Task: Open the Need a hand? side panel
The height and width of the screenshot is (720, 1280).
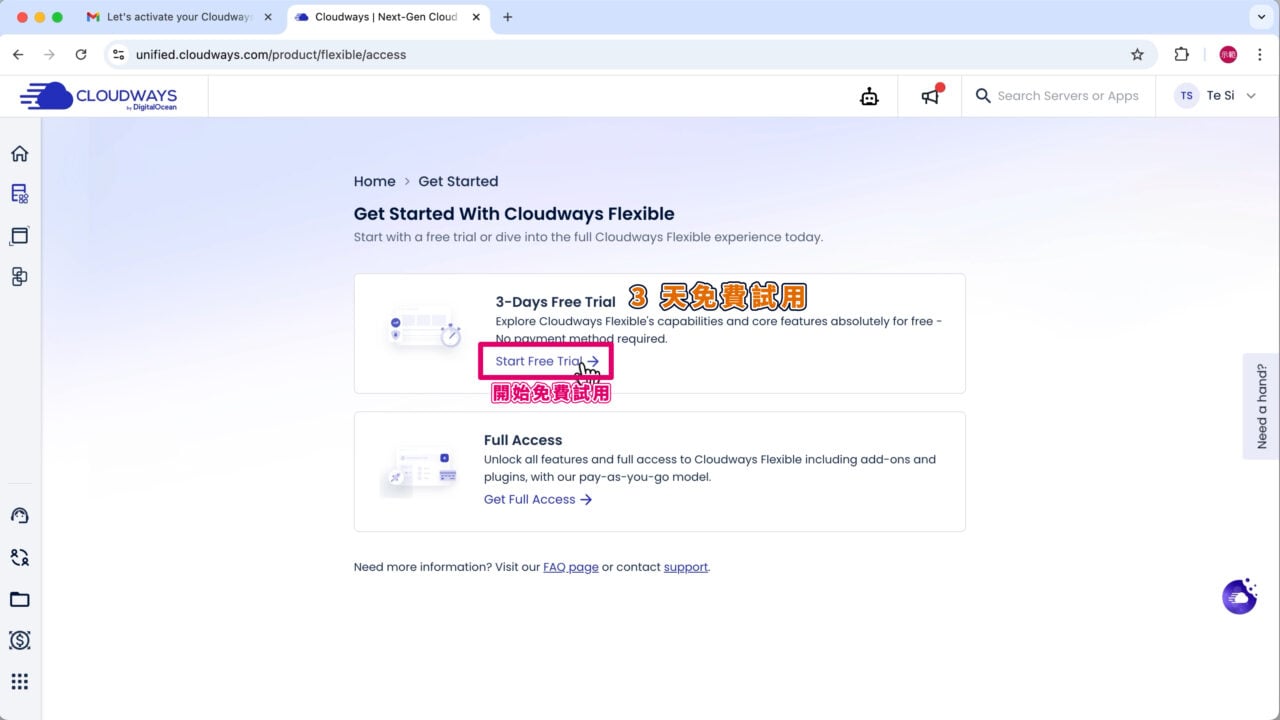Action: pos(1261,405)
